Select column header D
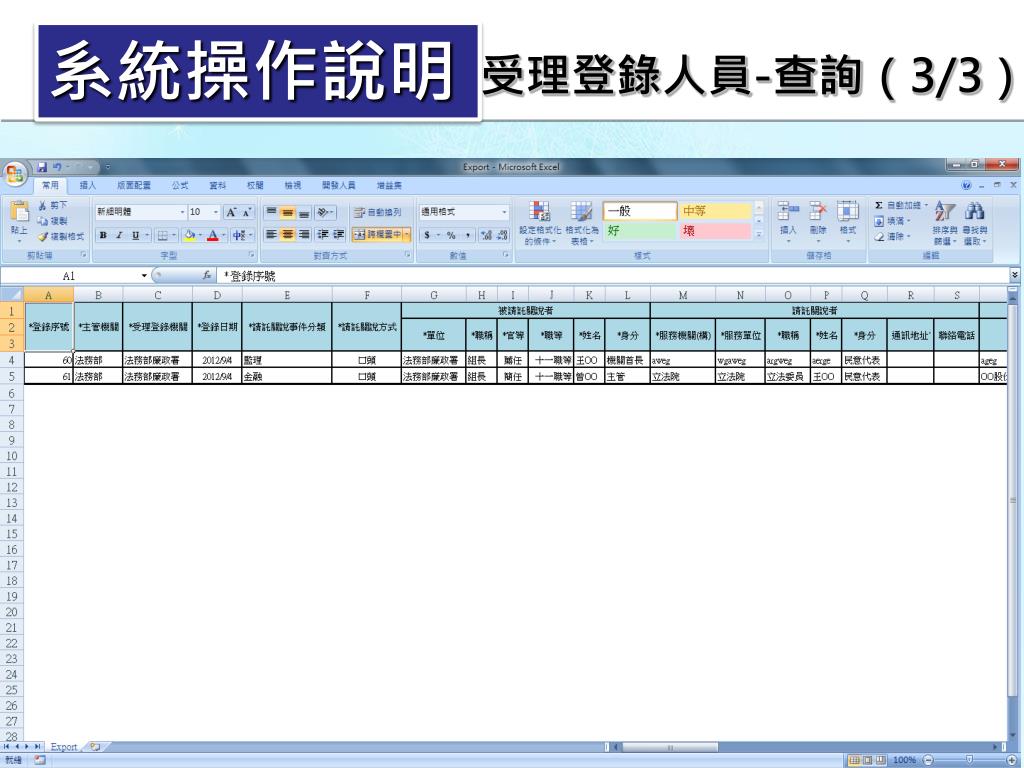 [x=217, y=295]
